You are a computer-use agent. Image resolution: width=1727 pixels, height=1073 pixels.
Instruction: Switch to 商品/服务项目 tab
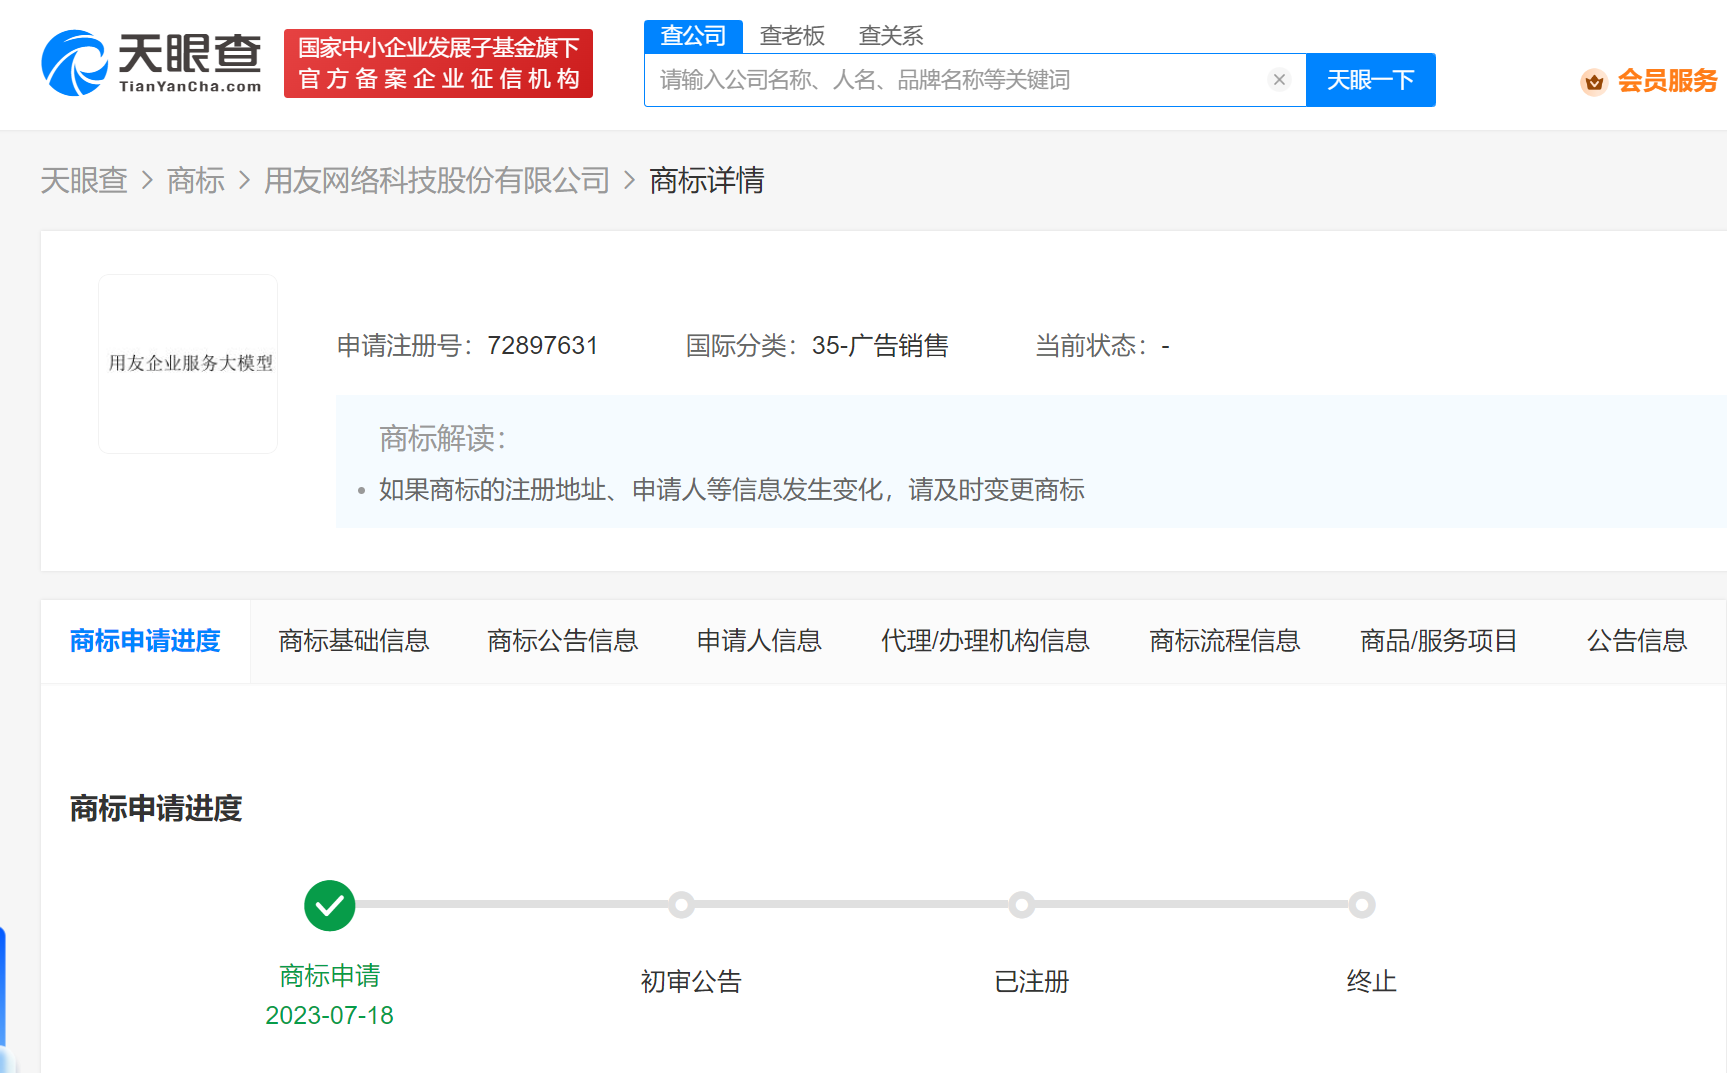pos(1439,641)
